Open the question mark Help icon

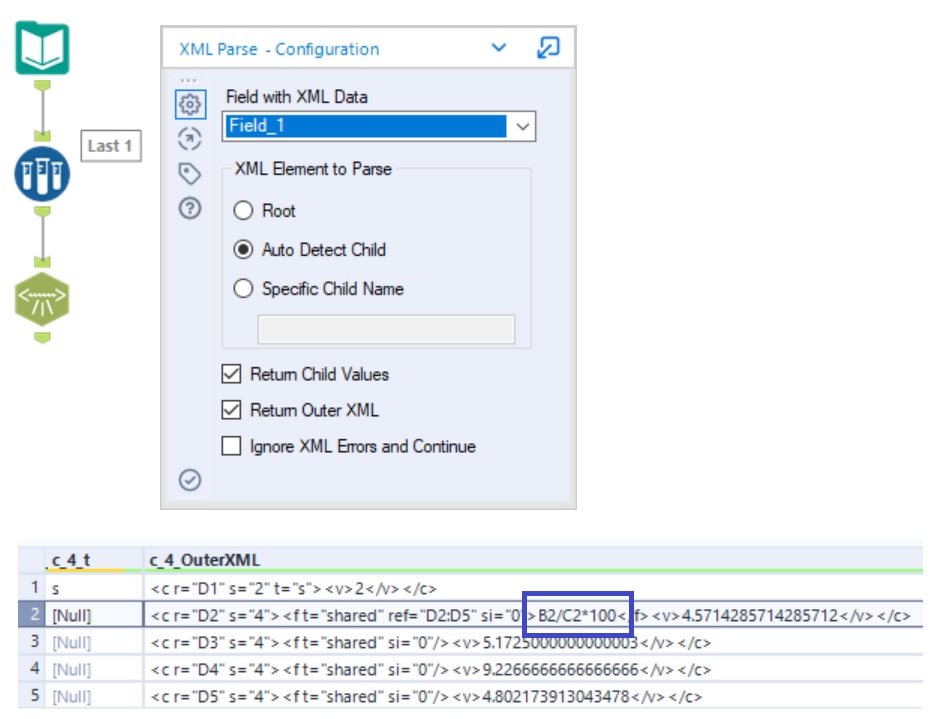click(190, 209)
